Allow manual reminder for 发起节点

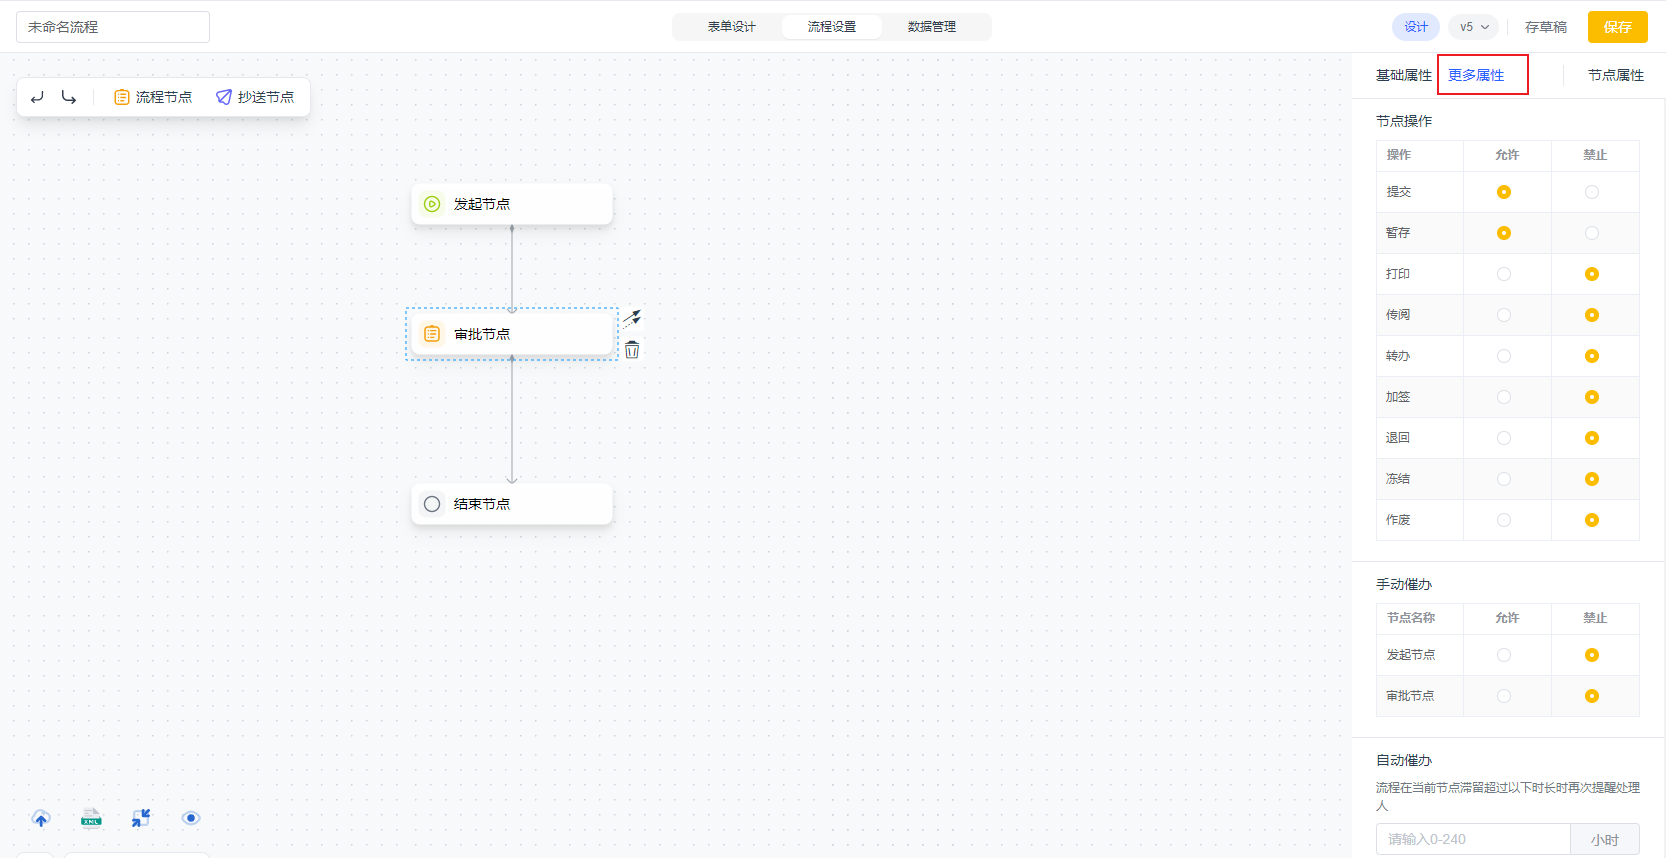point(1504,655)
